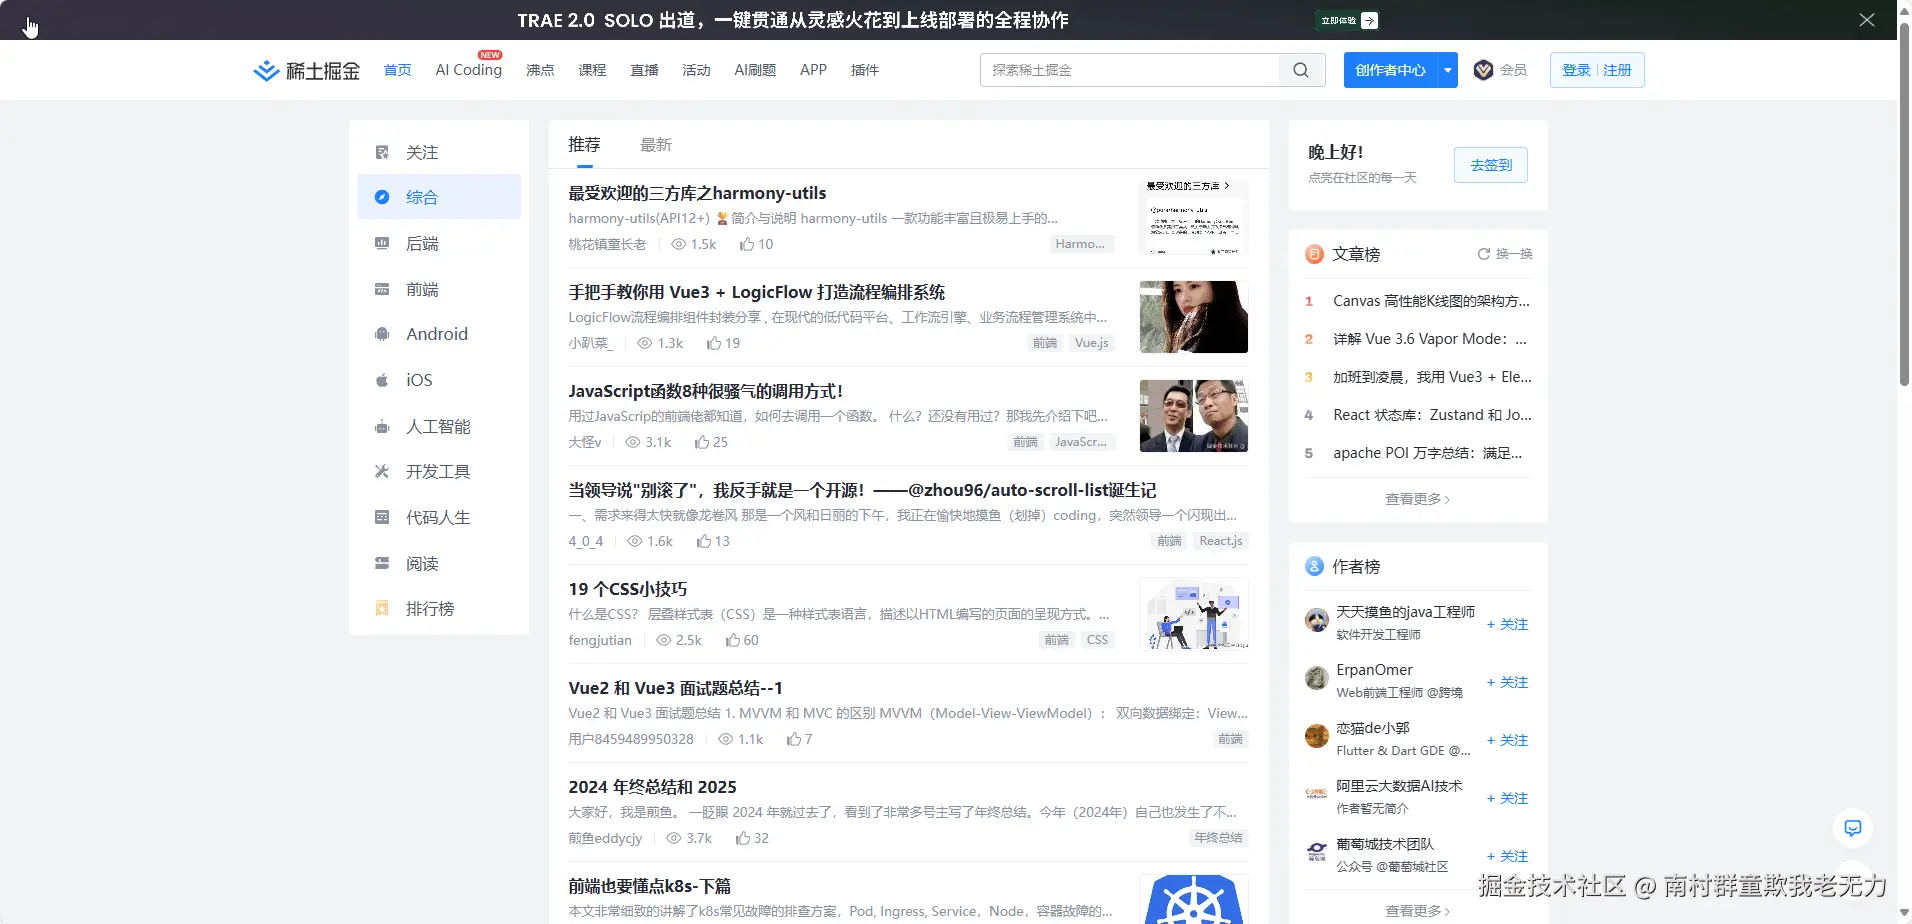Click like icon on auto-scroll-list article

click(x=704, y=541)
